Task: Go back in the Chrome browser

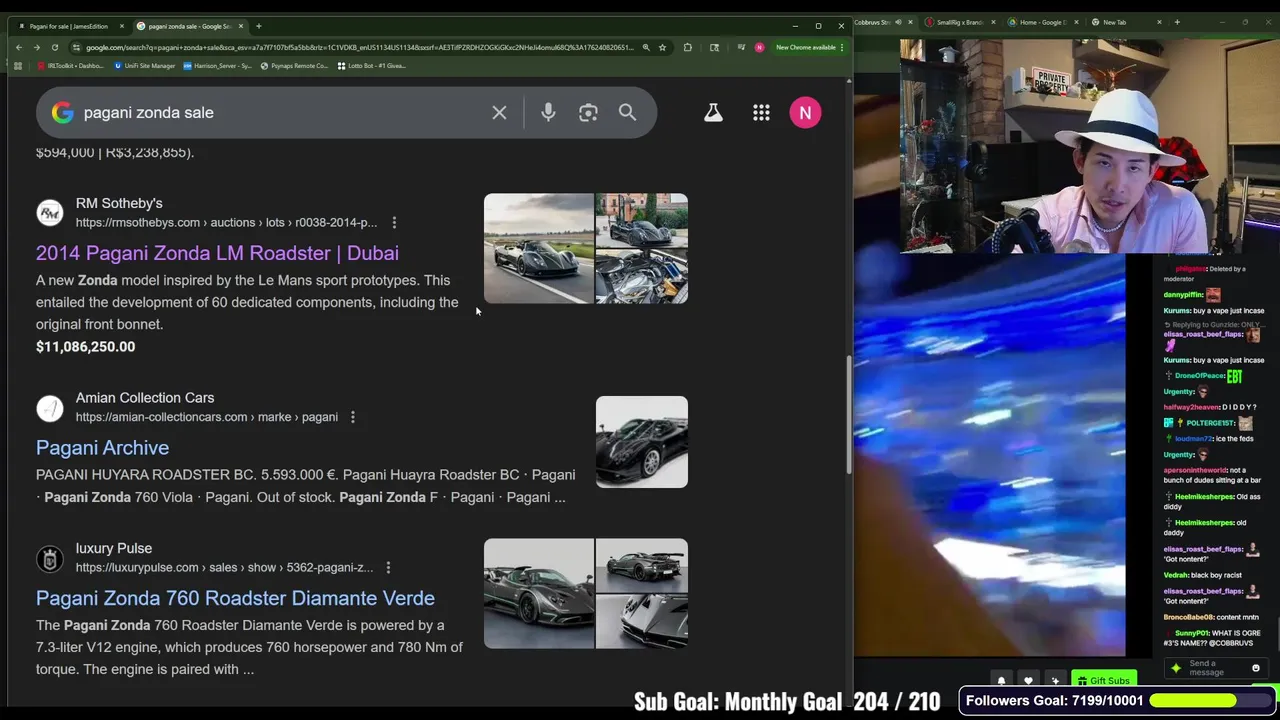Action: point(19,47)
